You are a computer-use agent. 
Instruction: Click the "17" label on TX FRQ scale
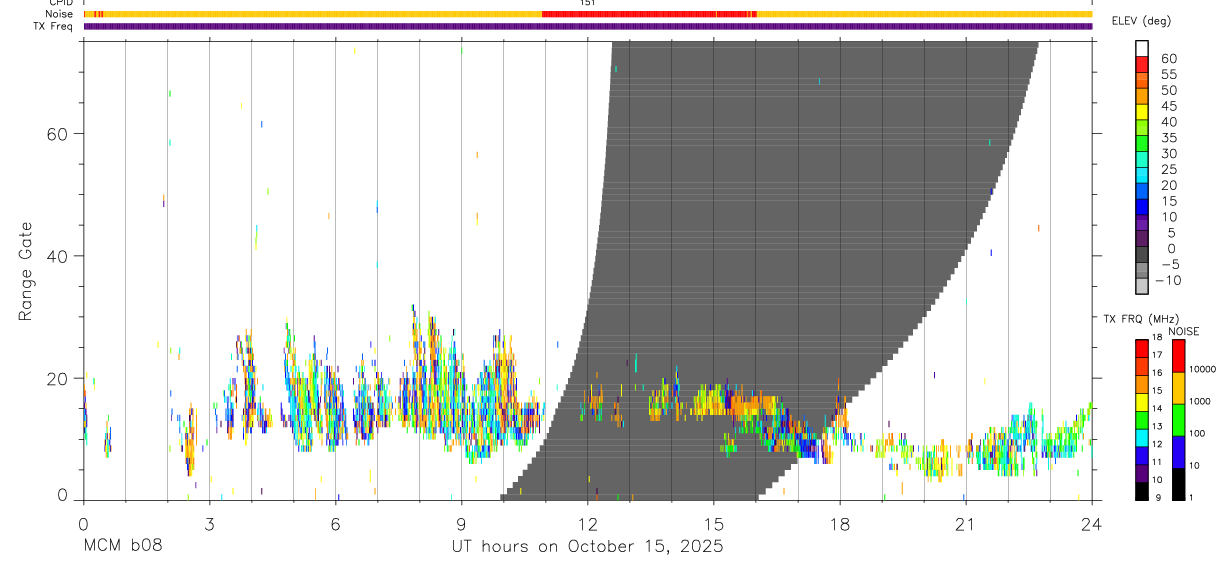[1159, 355]
